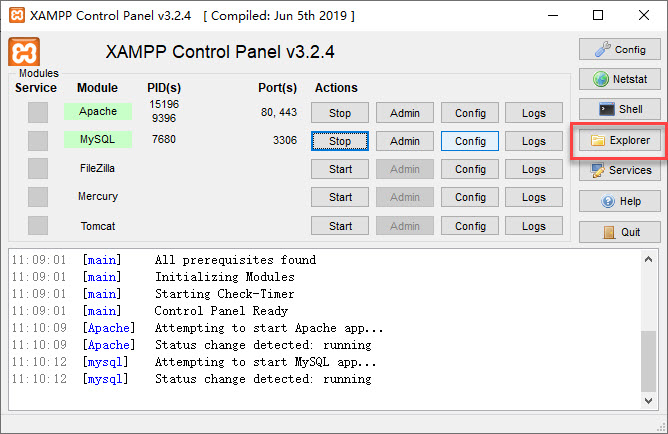Open Services panel button
Viewport: 668px width, 434px height.
coord(619,171)
